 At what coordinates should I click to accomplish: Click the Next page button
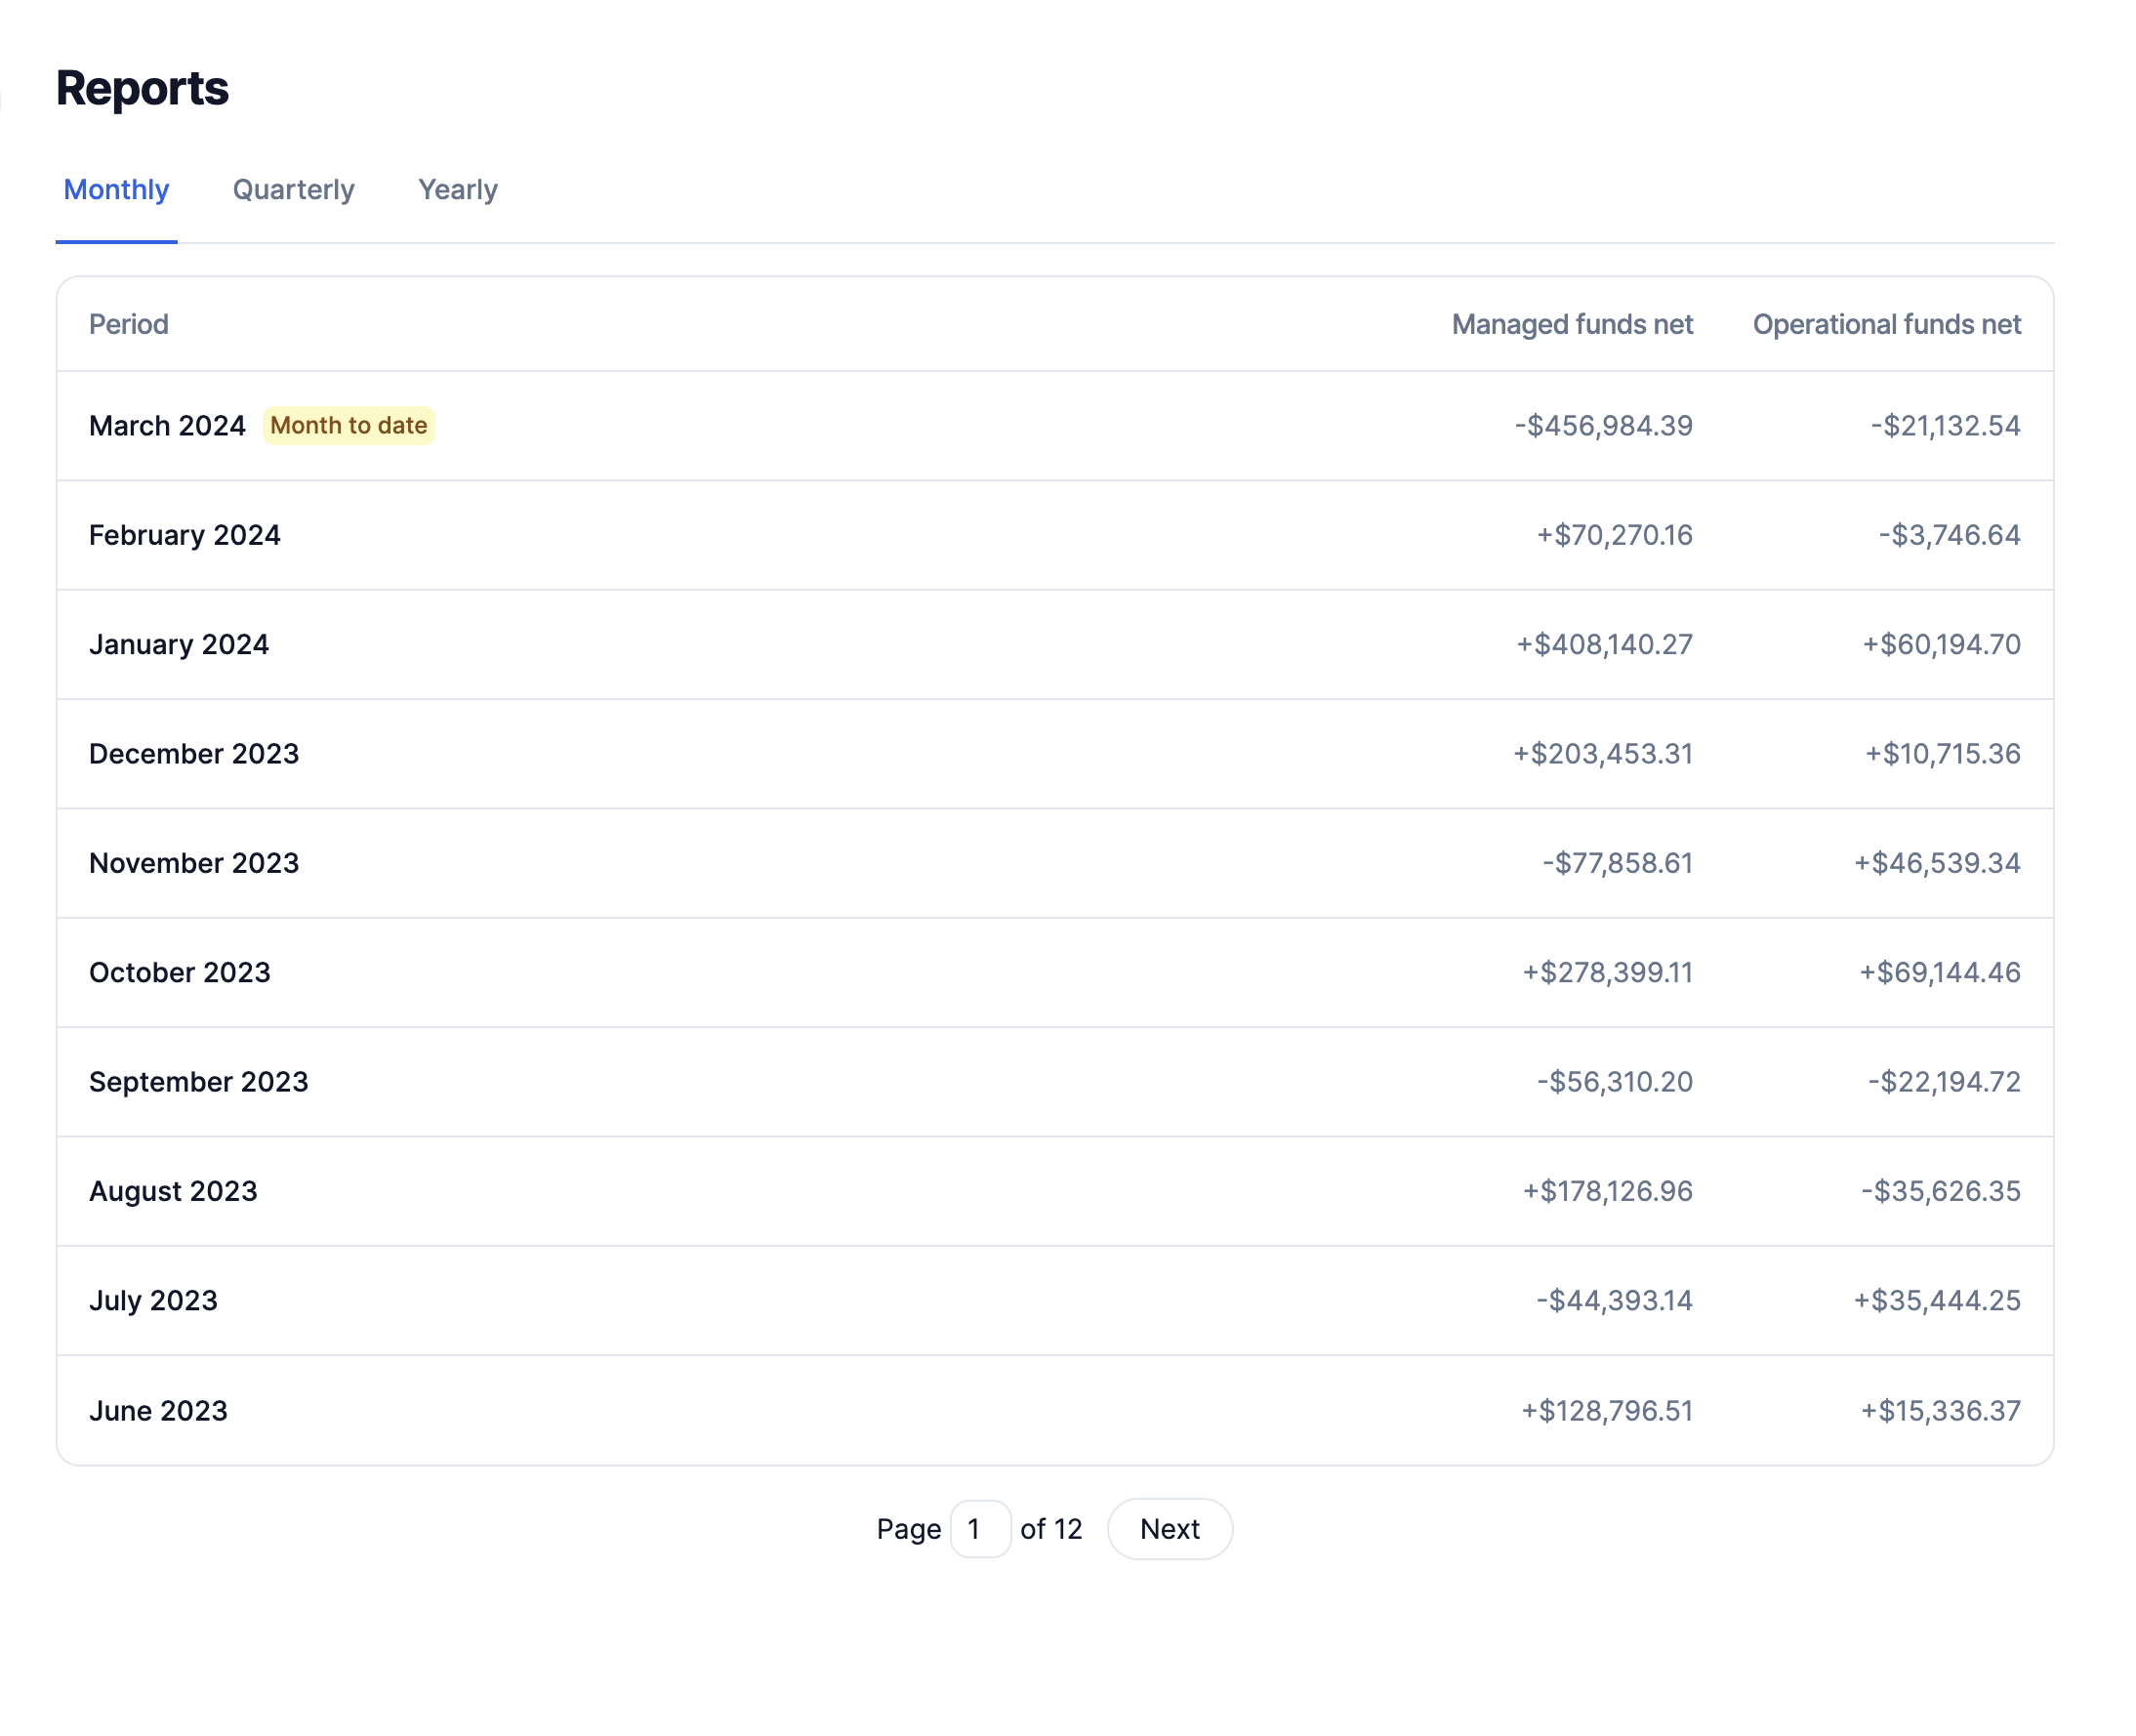1168,1529
